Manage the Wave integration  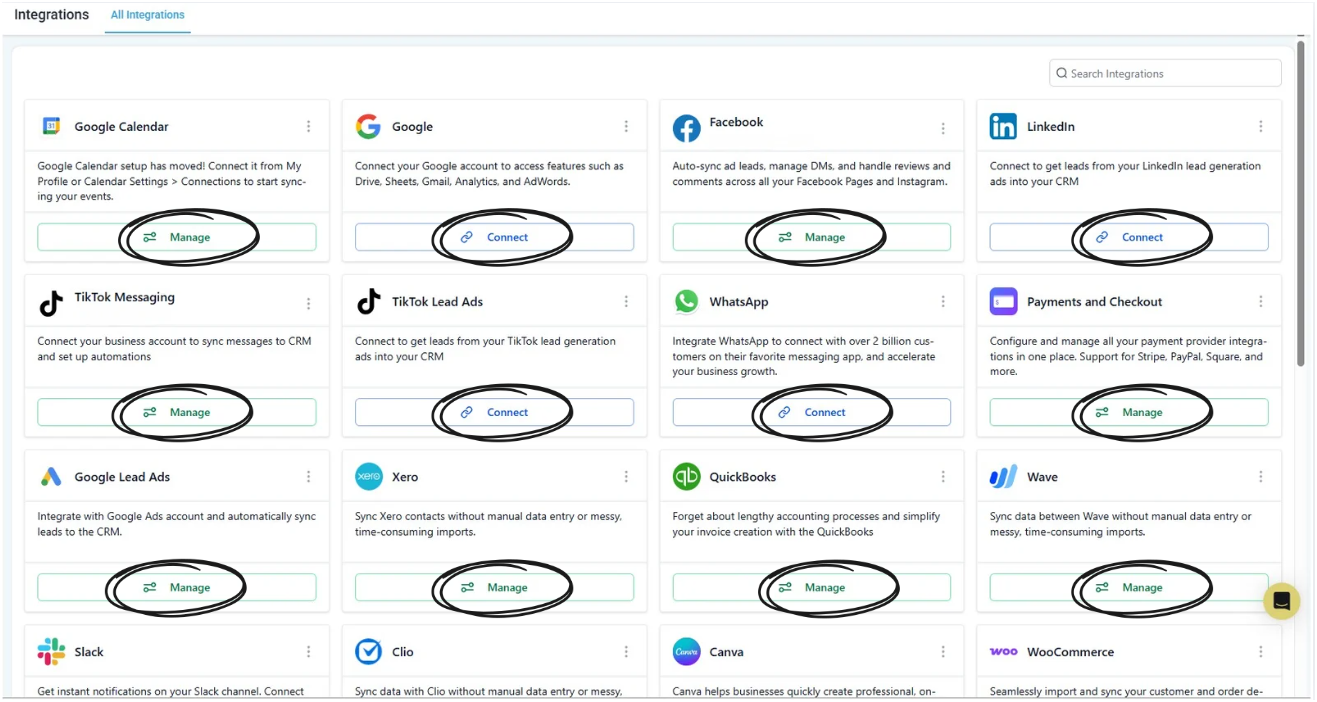1129,587
